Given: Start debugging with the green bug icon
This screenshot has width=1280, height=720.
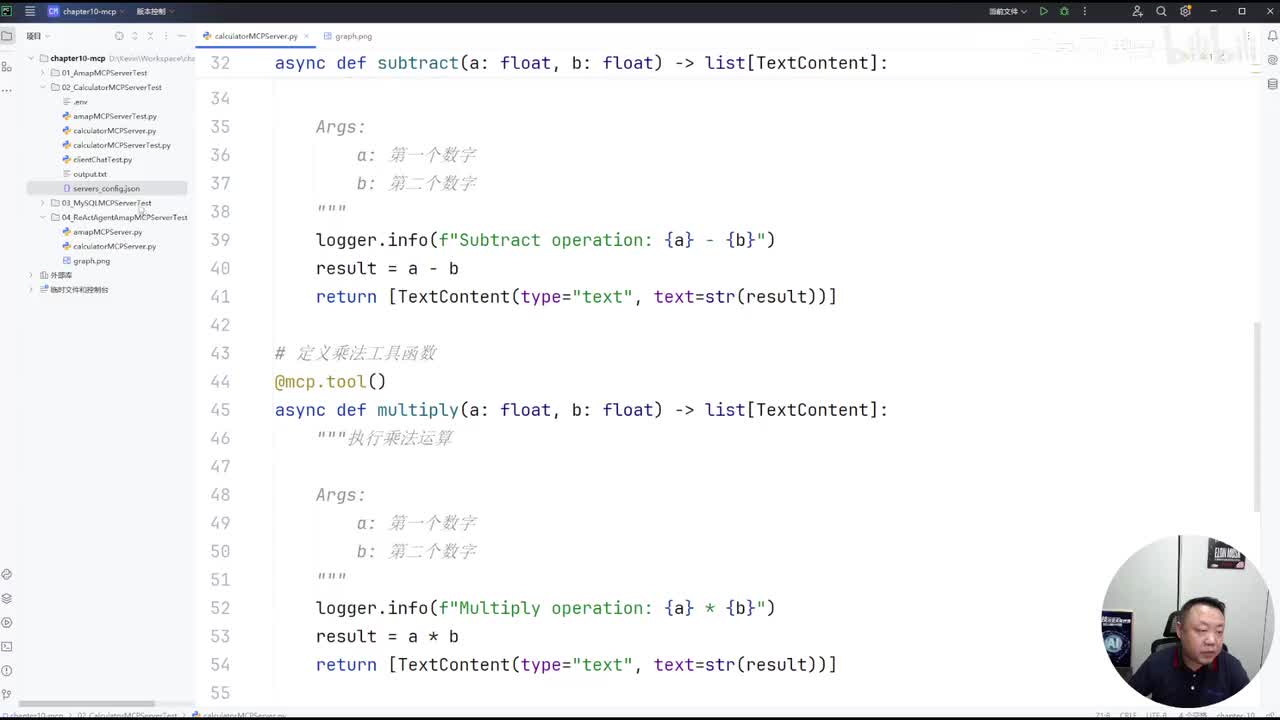Looking at the screenshot, I should (x=1064, y=11).
